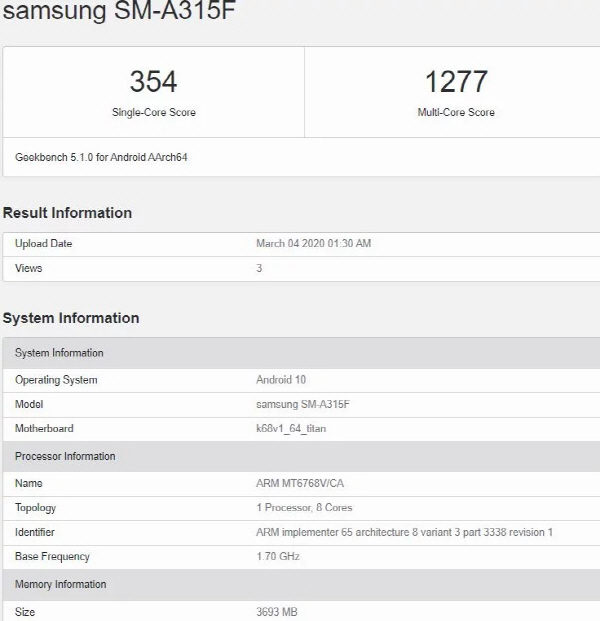Screen dimensions: 600x621
Task: Select the date March 04 2020 01:30 AM
Action: click(314, 244)
